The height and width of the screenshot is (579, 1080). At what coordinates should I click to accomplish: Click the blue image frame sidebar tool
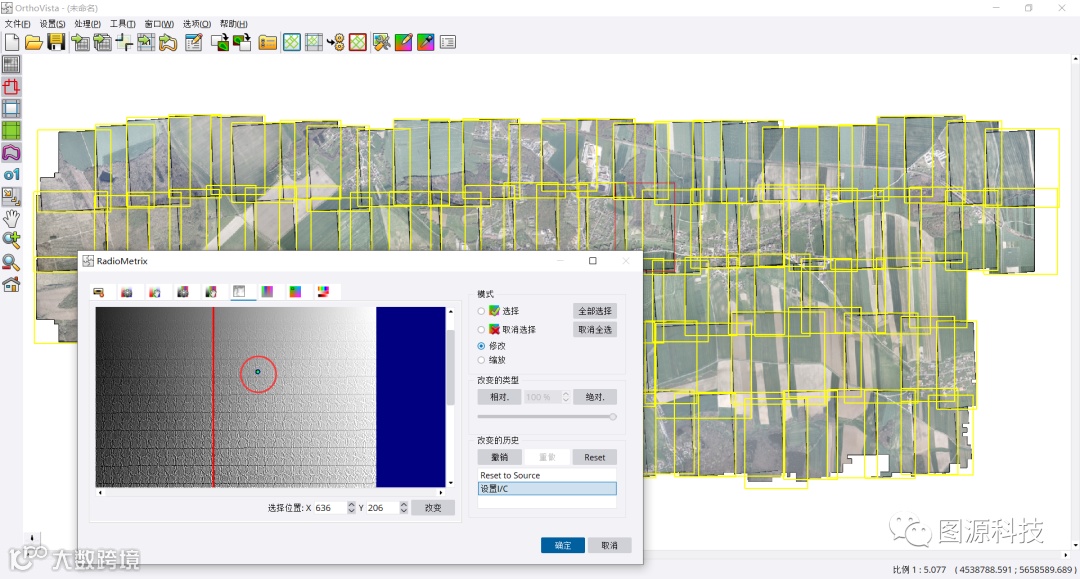11,109
